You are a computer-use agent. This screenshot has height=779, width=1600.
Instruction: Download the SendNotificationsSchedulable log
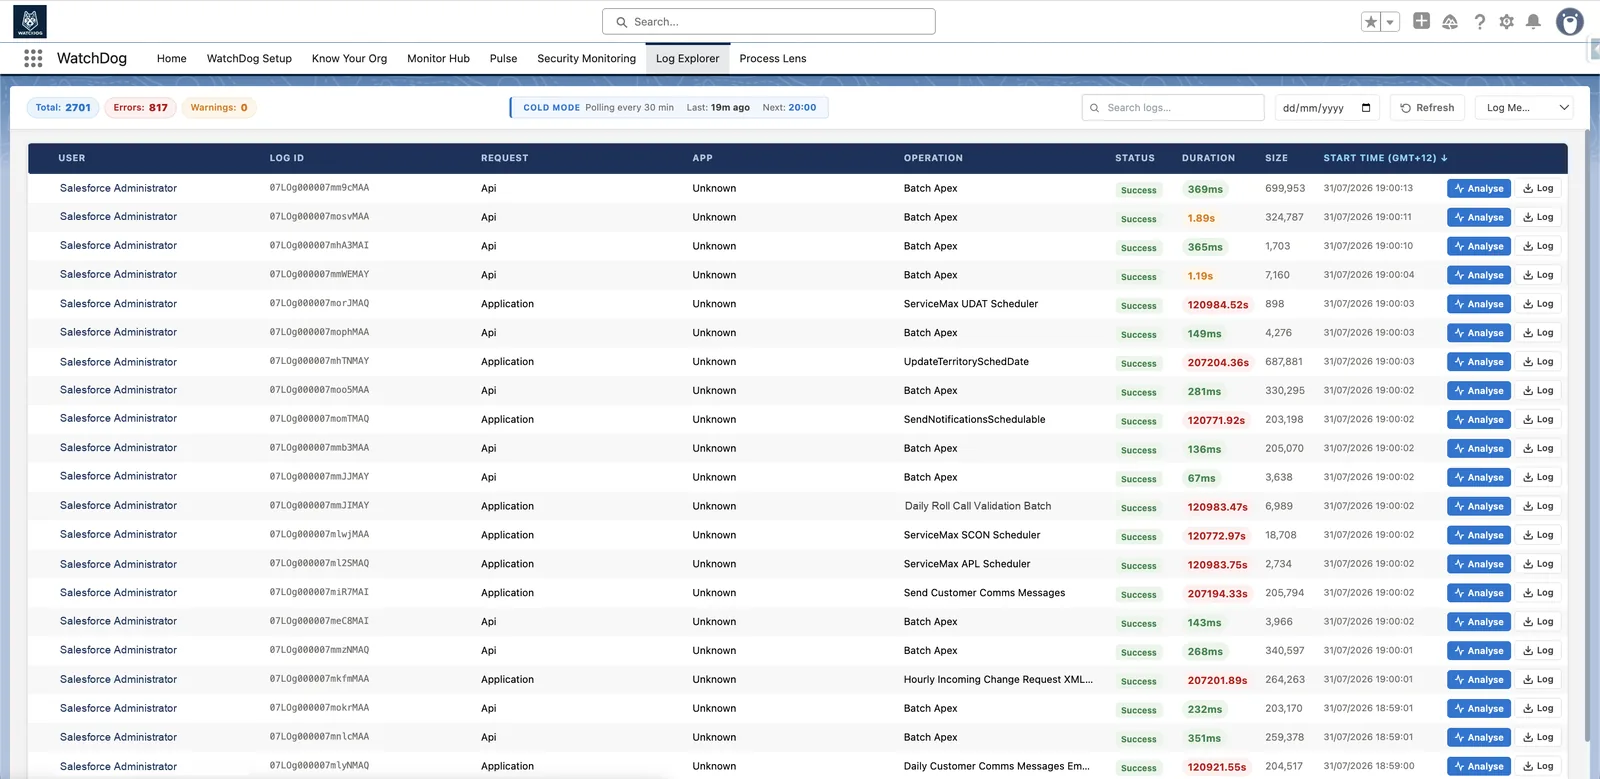(1538, 420)
